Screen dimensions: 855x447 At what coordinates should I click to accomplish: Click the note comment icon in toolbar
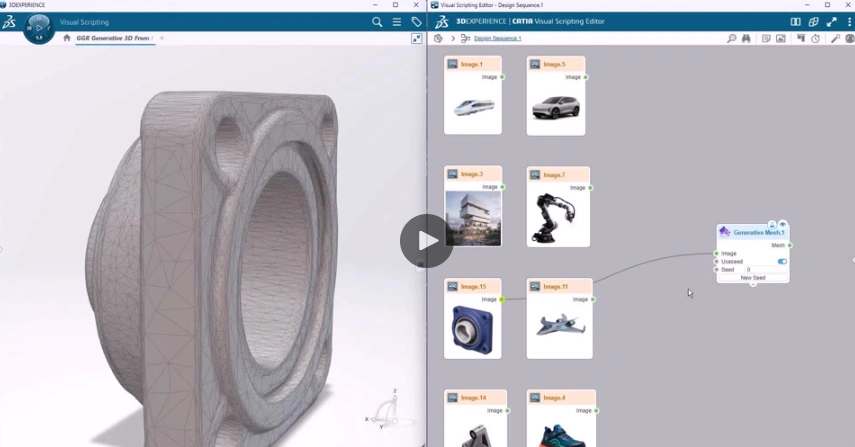(766, 38)
